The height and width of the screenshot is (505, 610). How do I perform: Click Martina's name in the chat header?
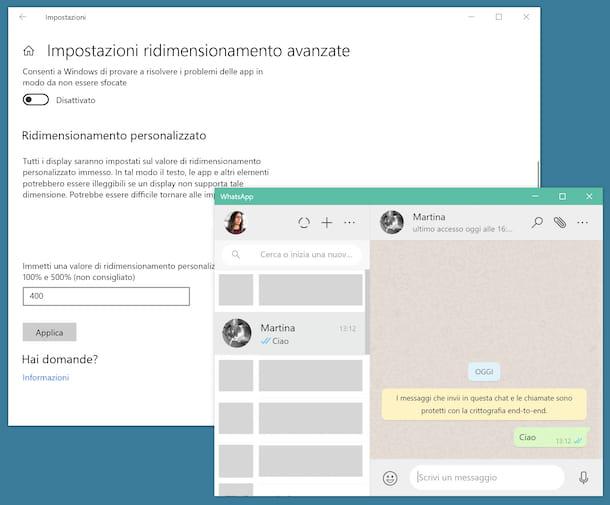click(429, 217)
